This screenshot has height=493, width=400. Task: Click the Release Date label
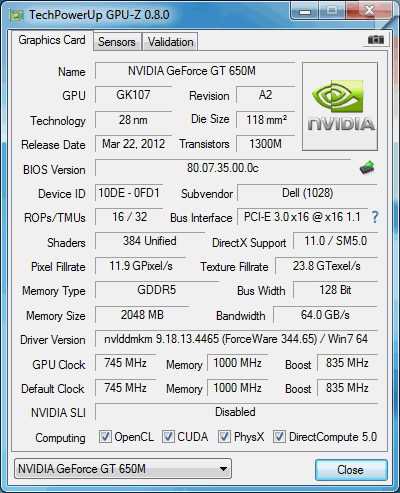click(53, 145)
